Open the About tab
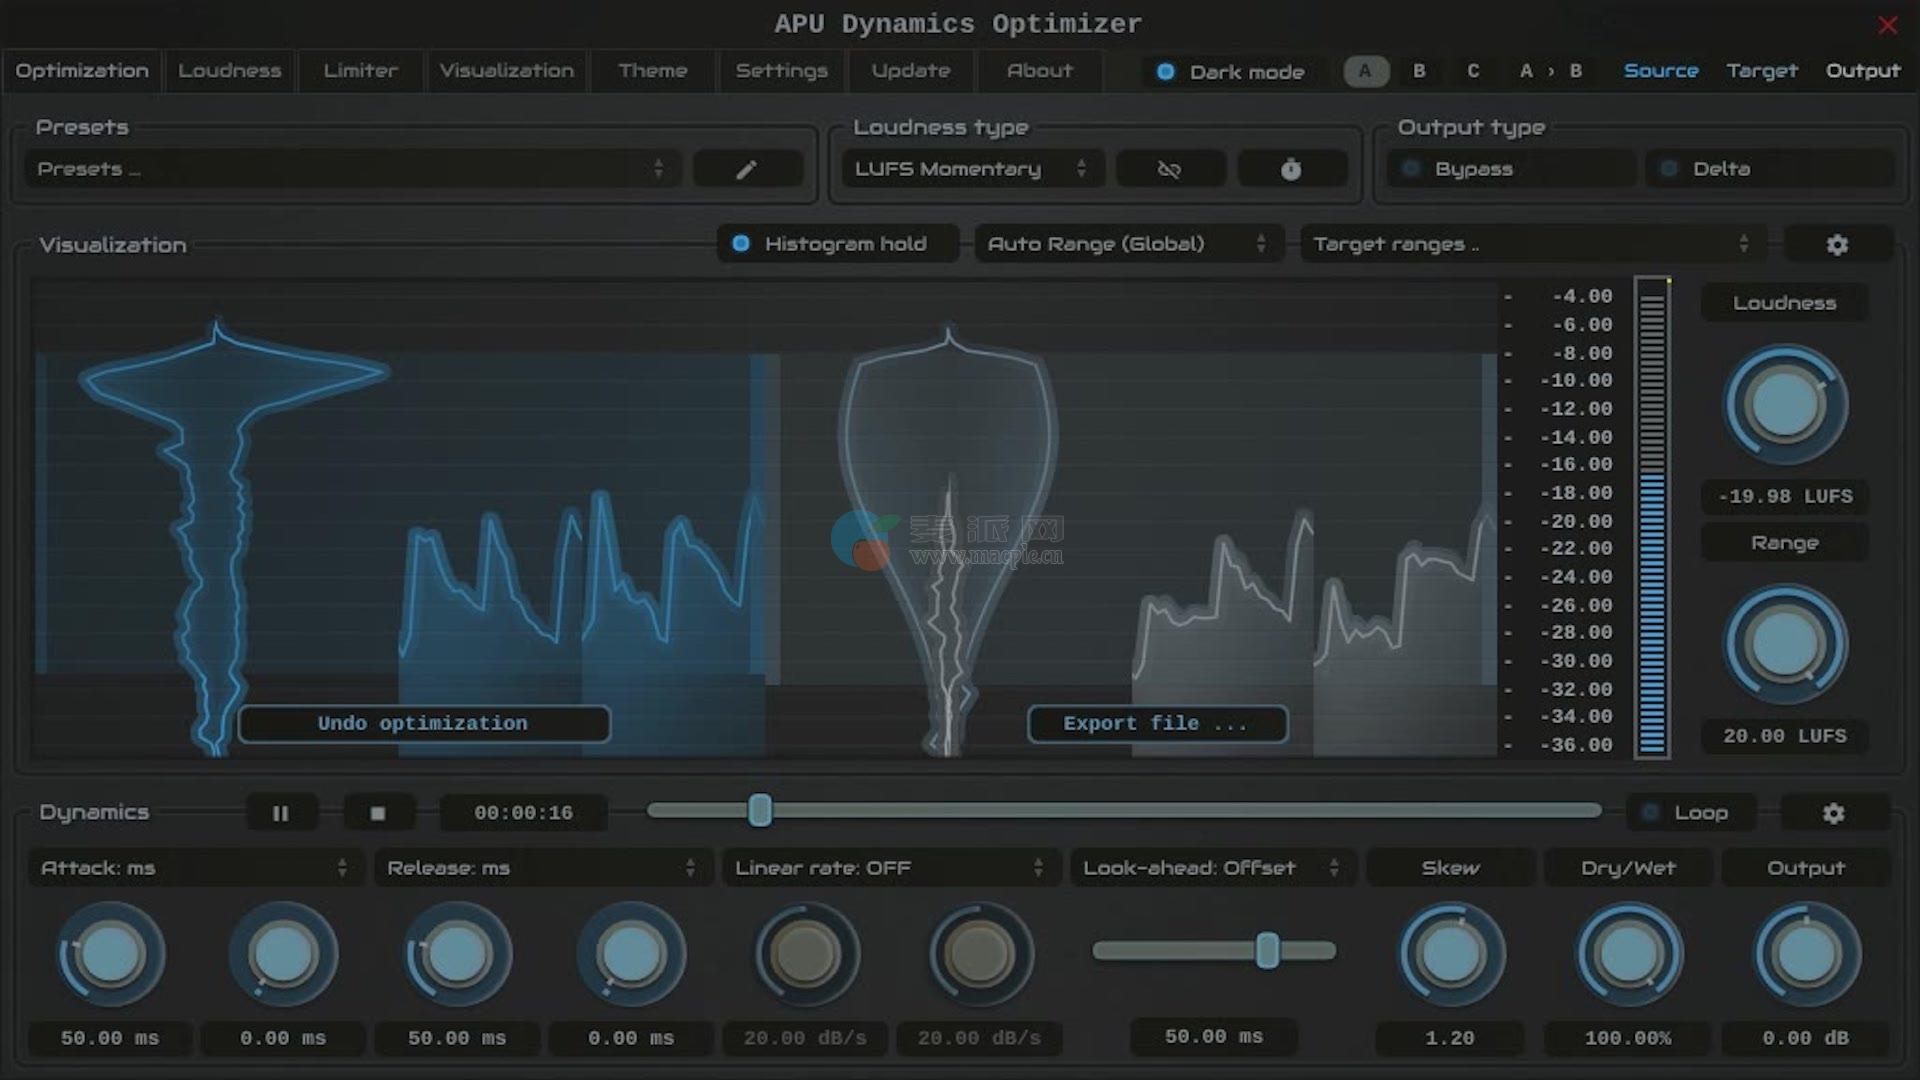The height and width of the screenshot is (1080, 1920). tap(1040, 71)
